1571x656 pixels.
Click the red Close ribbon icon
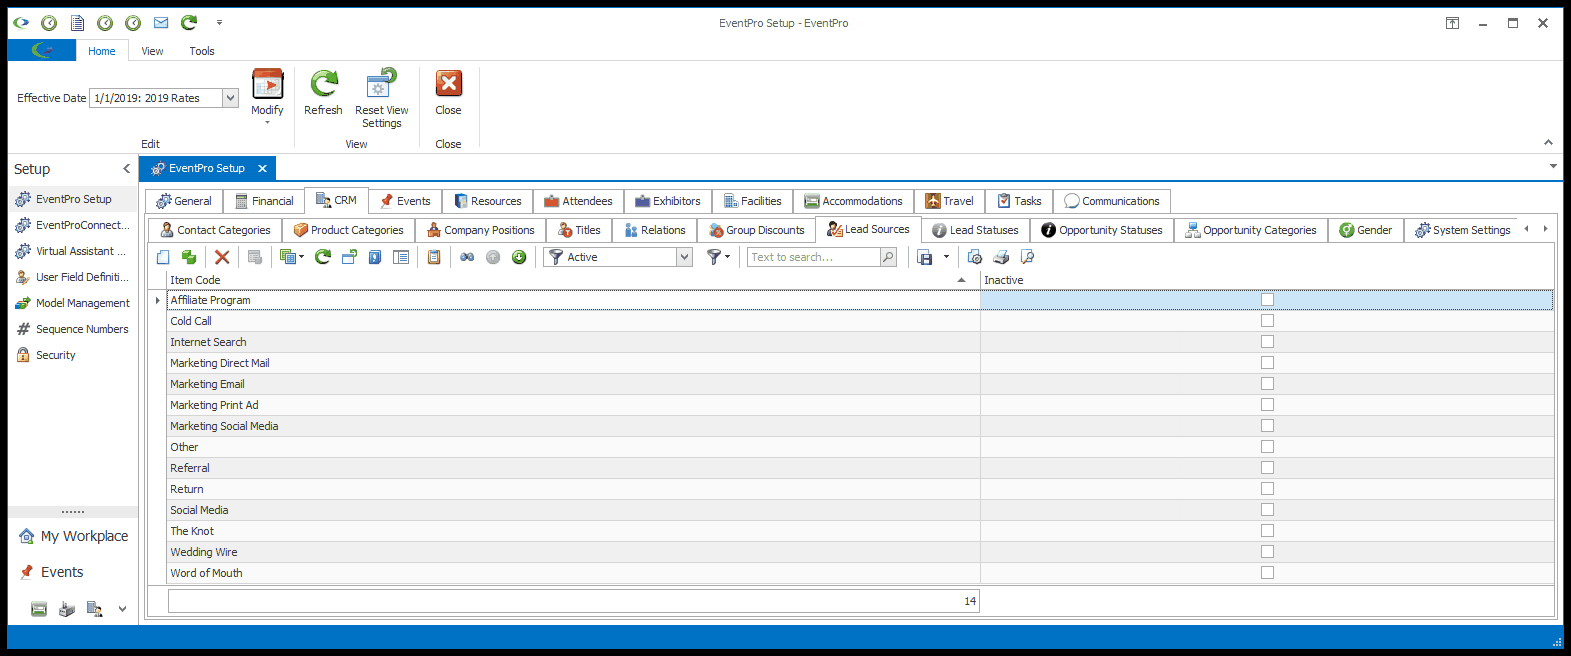449,83
